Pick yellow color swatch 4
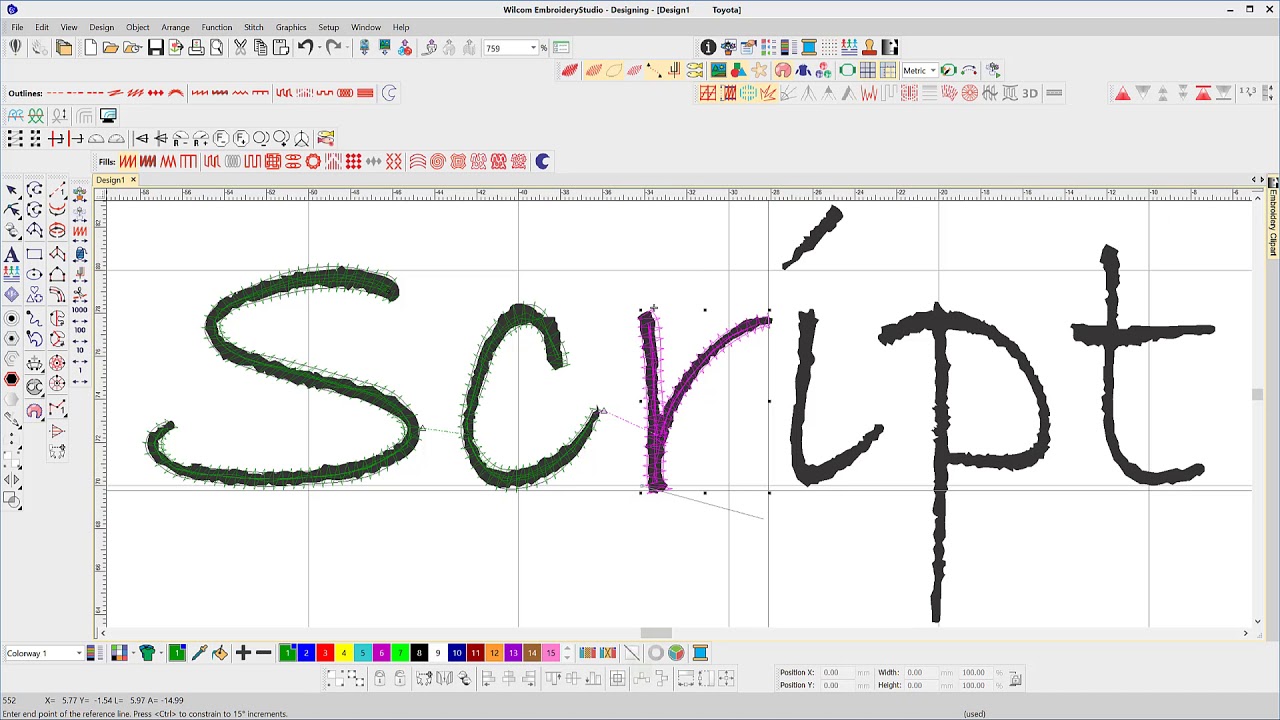Image resolution: width=1280 pixels, height=720 pixels. click(x=344, y=653)
